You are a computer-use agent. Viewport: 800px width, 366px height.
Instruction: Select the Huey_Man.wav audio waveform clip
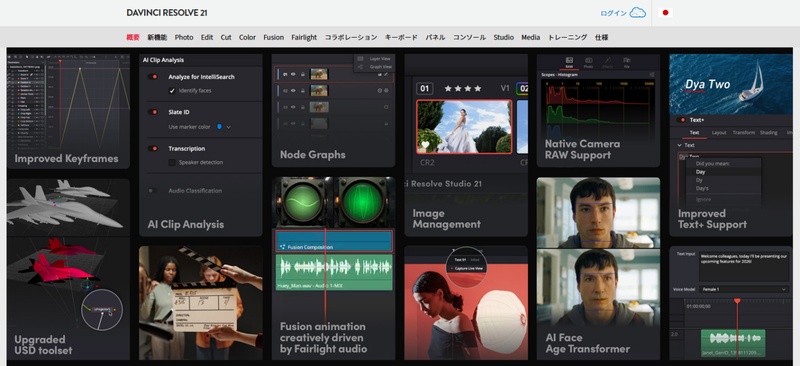point(334,272)
